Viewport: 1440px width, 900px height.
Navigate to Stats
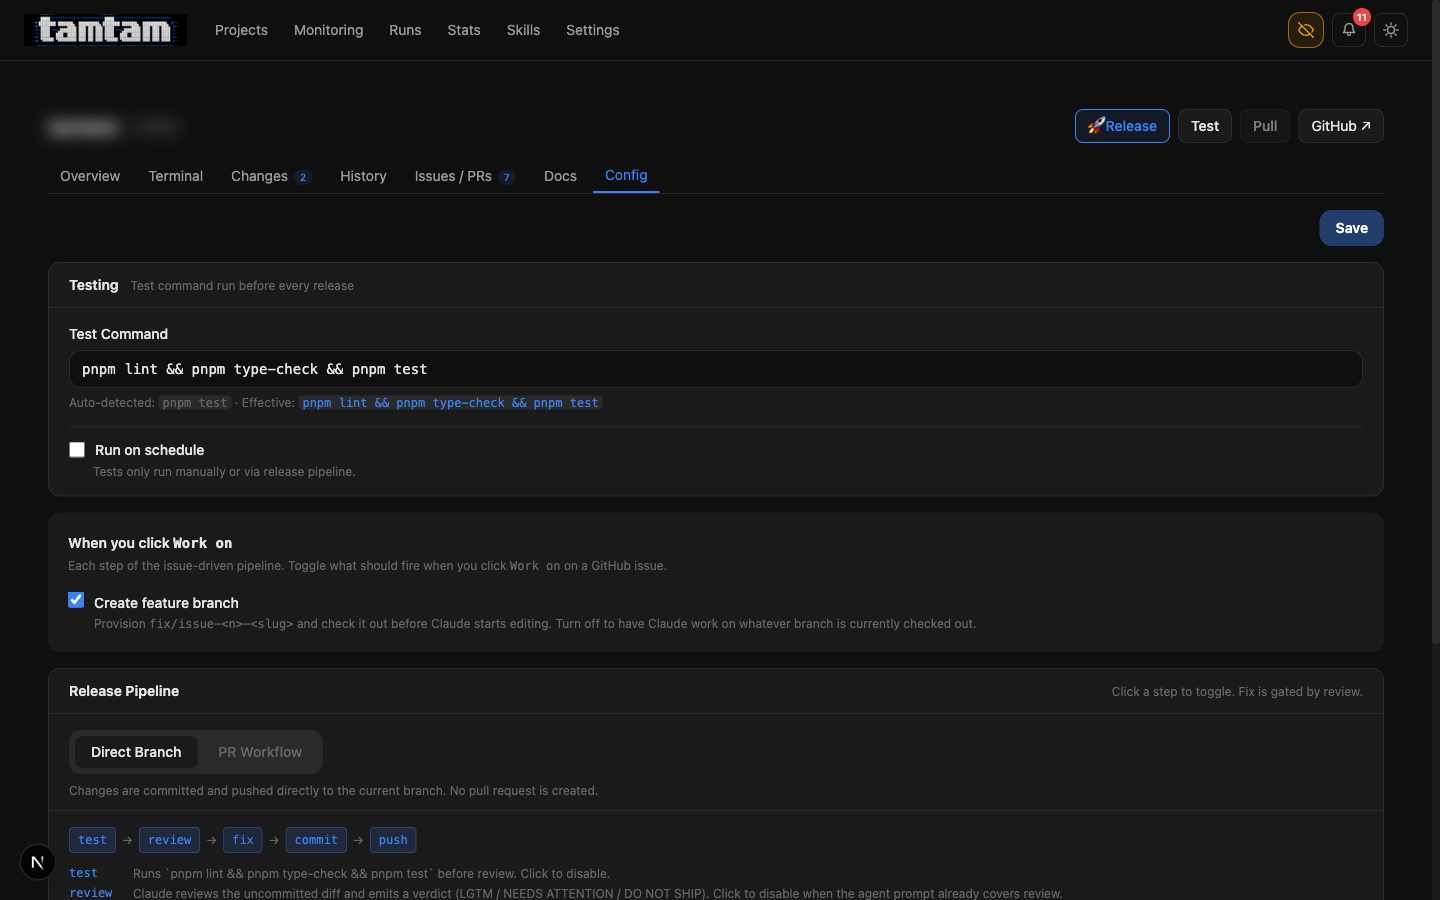click(x=464, y=30)
